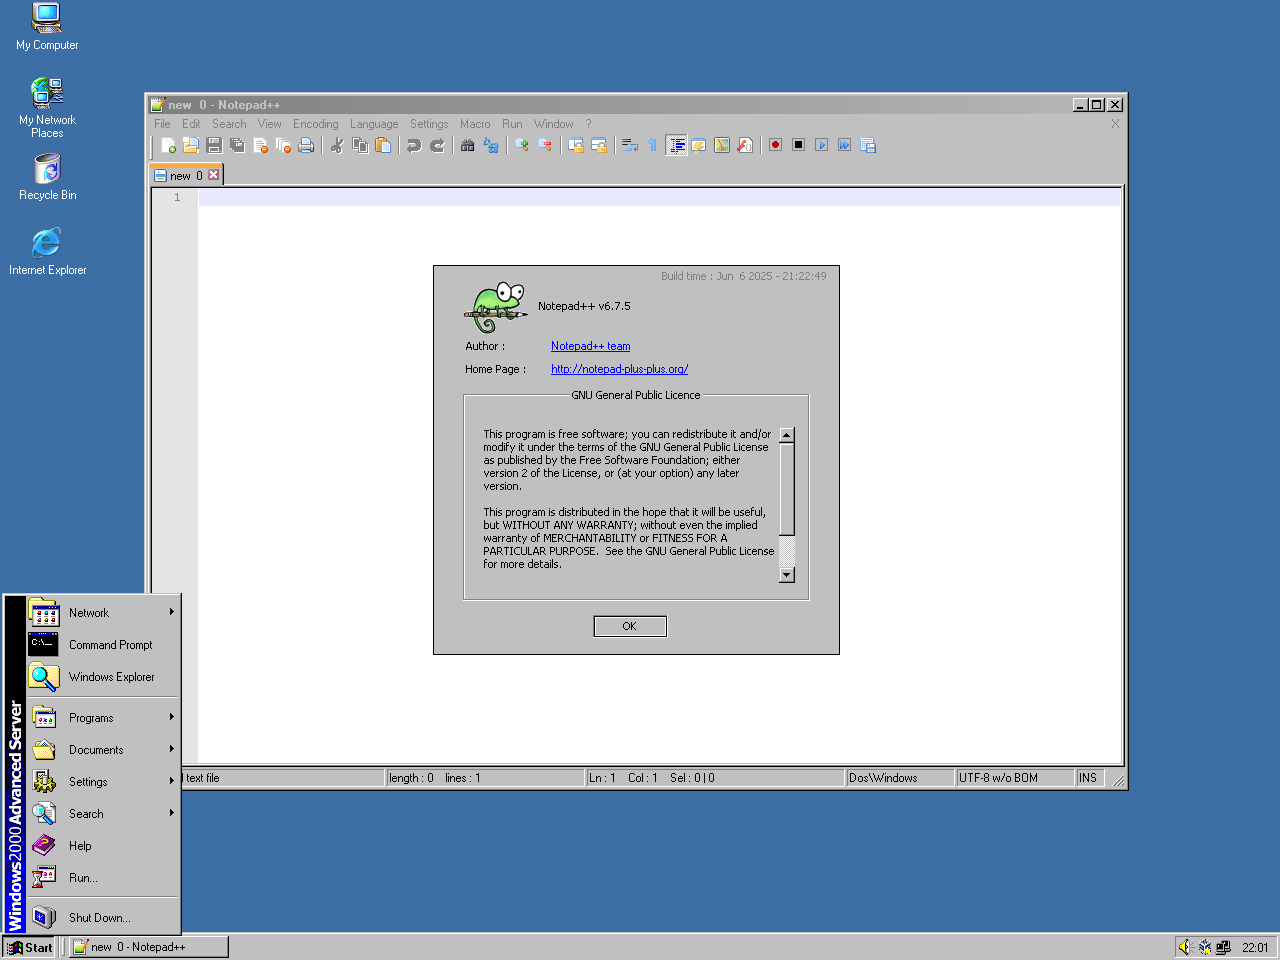
Task: Click the Undo arrow icon
Action: pos(414,145)
